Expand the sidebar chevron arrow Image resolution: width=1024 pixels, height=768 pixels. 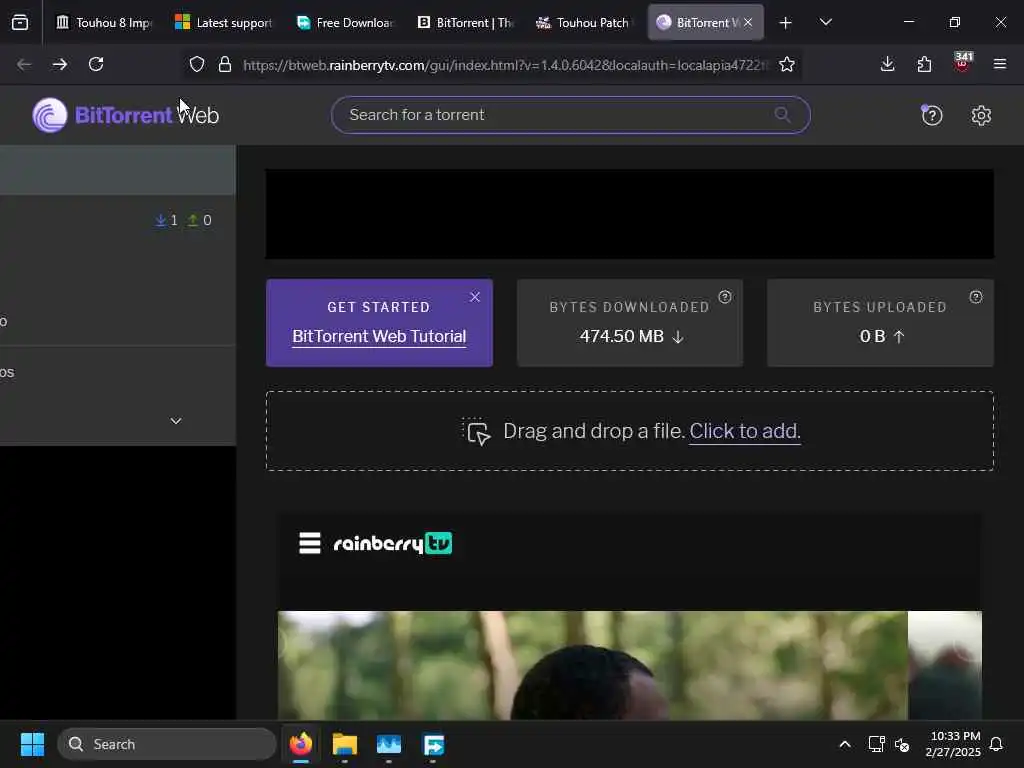point(176,421)
